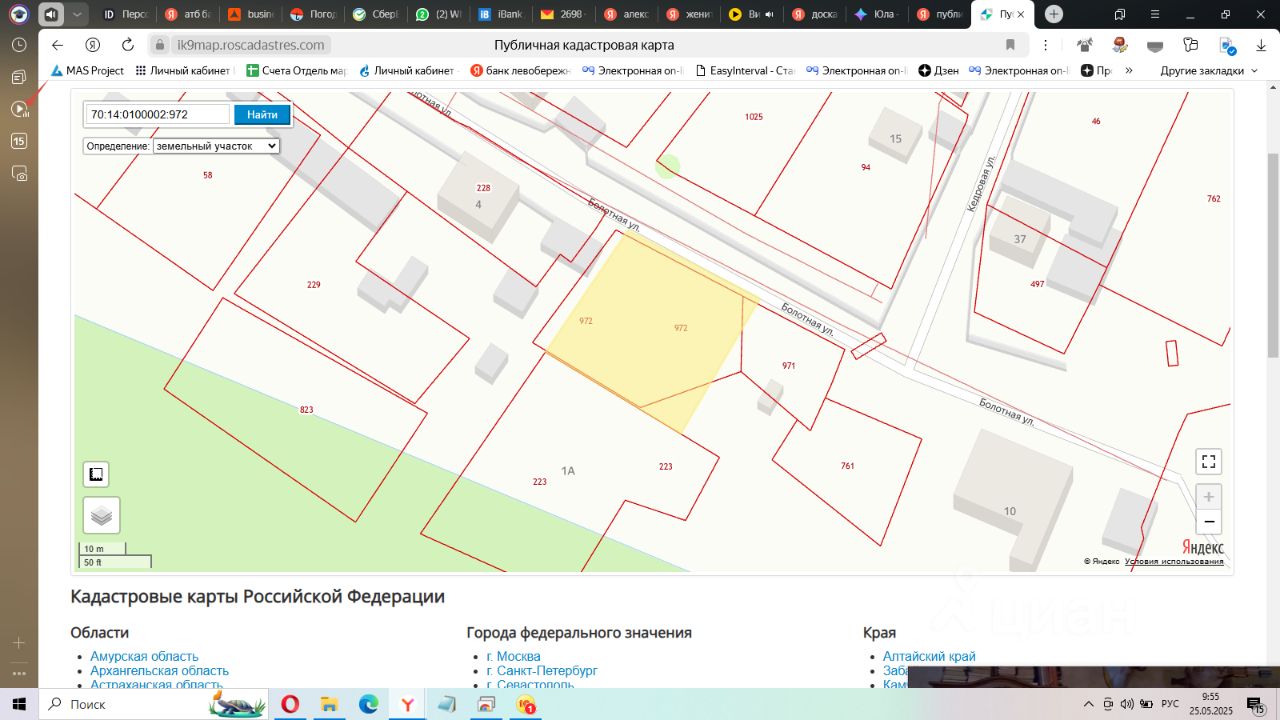Open notification center in system tray
The width and height of the screenshot is (1280, 720).
pyautogui.click(x=1256, y=704)
